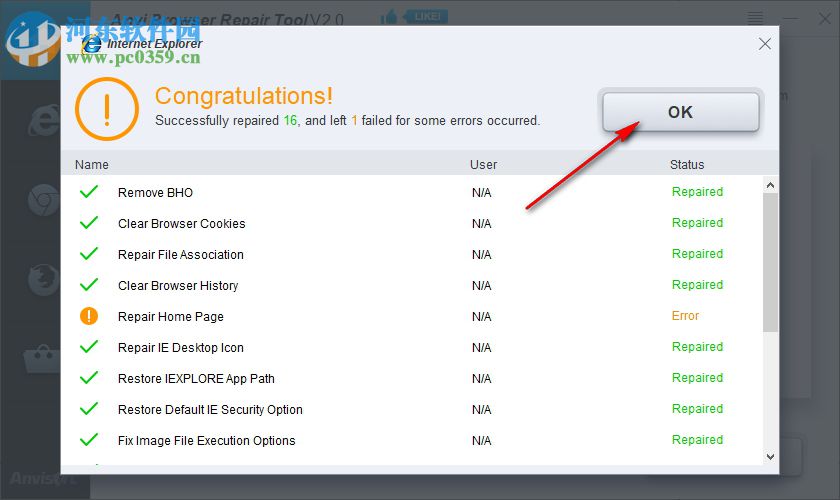This screenshot has width=840, height=500.
Task: Open Firefox tab in main window sidebar
Action: click(x=44, y=279)
